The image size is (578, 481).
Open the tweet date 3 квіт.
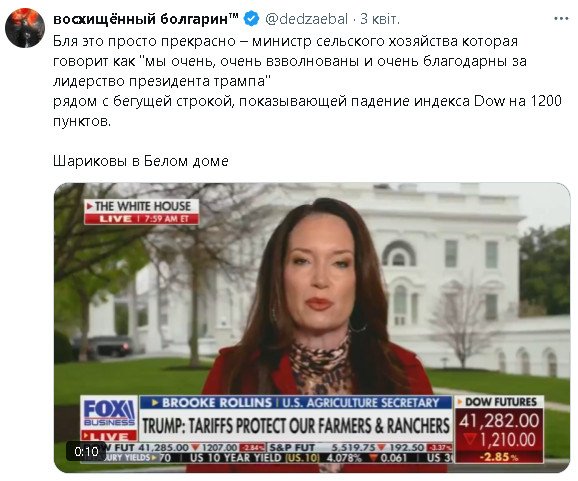[x=380, y=19]
